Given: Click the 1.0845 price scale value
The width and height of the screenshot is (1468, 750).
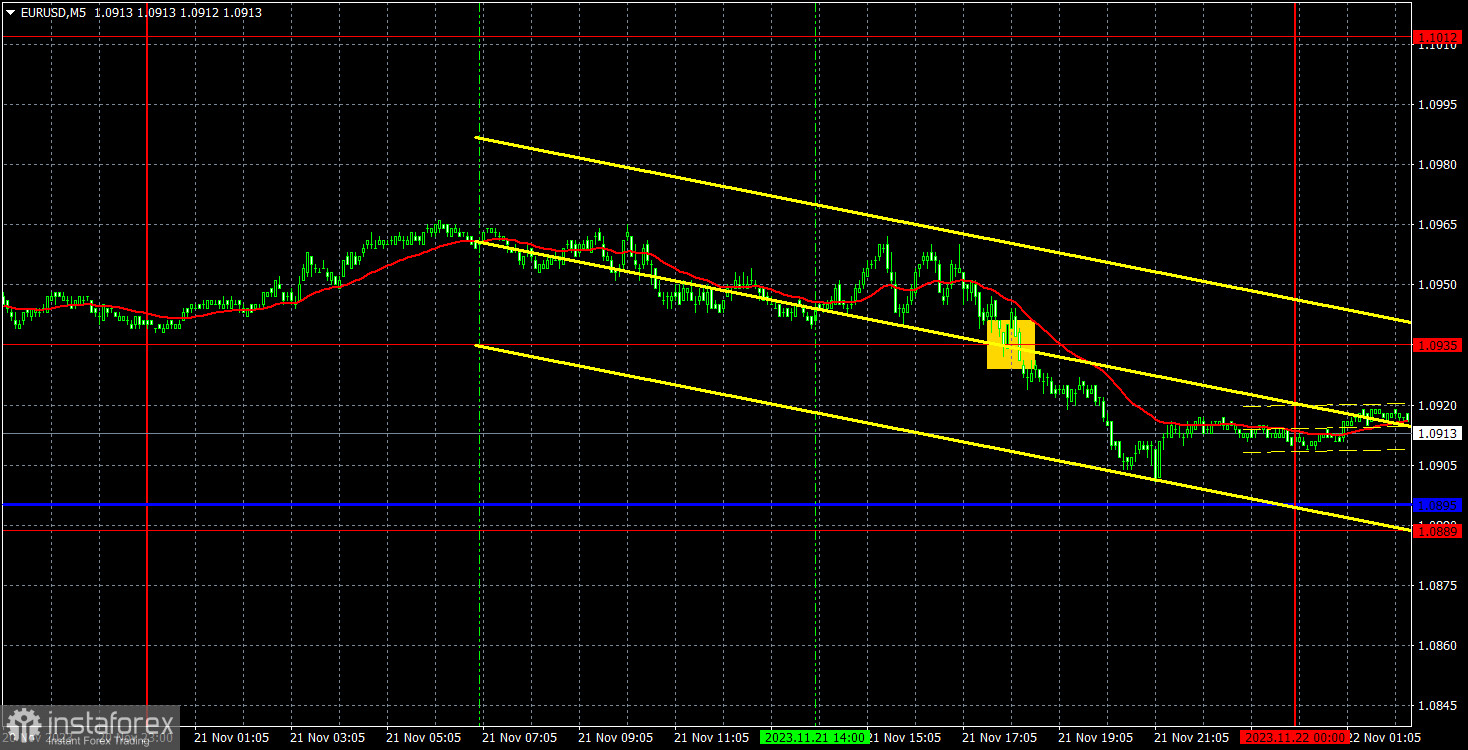Looking at the screenshot, I should click(x=1436, y=706).
